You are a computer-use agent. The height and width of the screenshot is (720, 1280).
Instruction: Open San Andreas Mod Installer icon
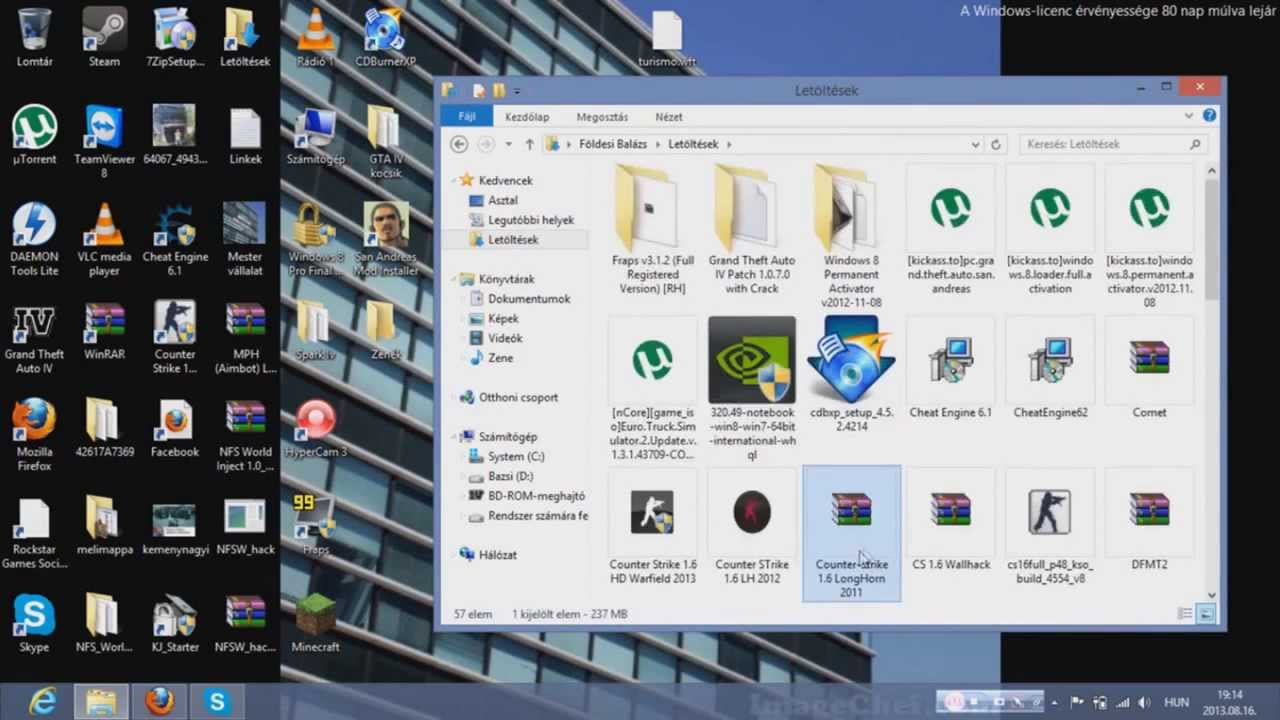[385, 239]
